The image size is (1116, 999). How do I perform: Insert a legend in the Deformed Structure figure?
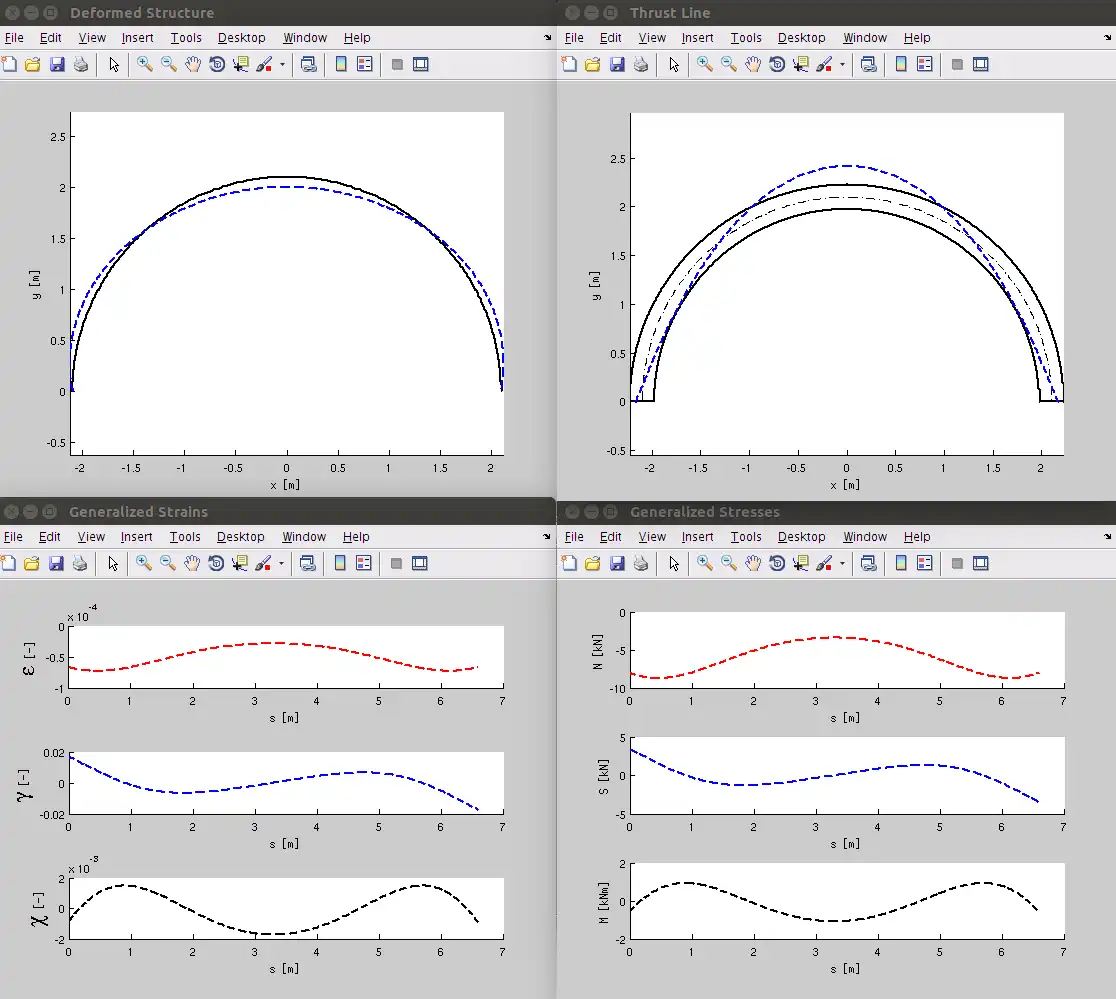pyautogui.click(x=364, y=64)
